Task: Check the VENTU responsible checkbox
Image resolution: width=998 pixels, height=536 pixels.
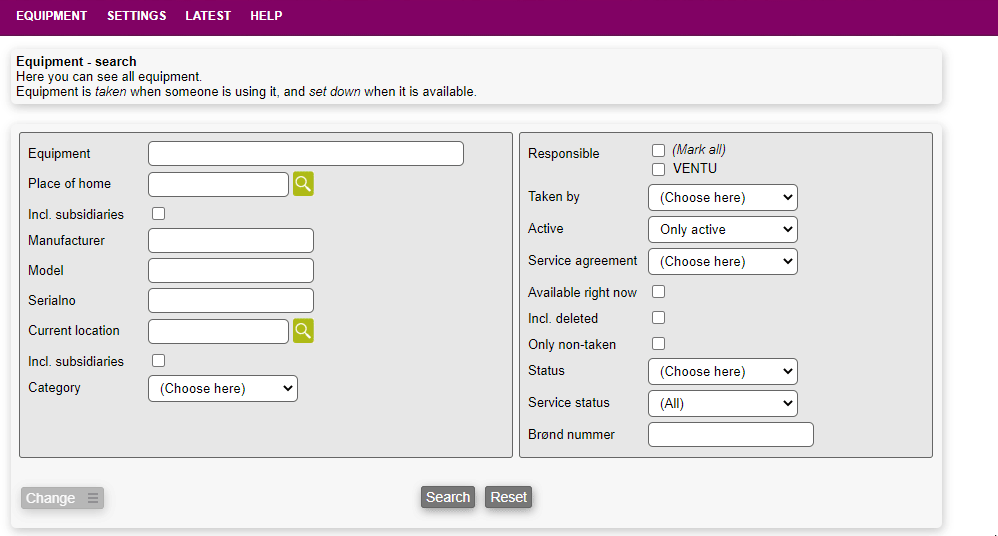Action: (658, 169)
